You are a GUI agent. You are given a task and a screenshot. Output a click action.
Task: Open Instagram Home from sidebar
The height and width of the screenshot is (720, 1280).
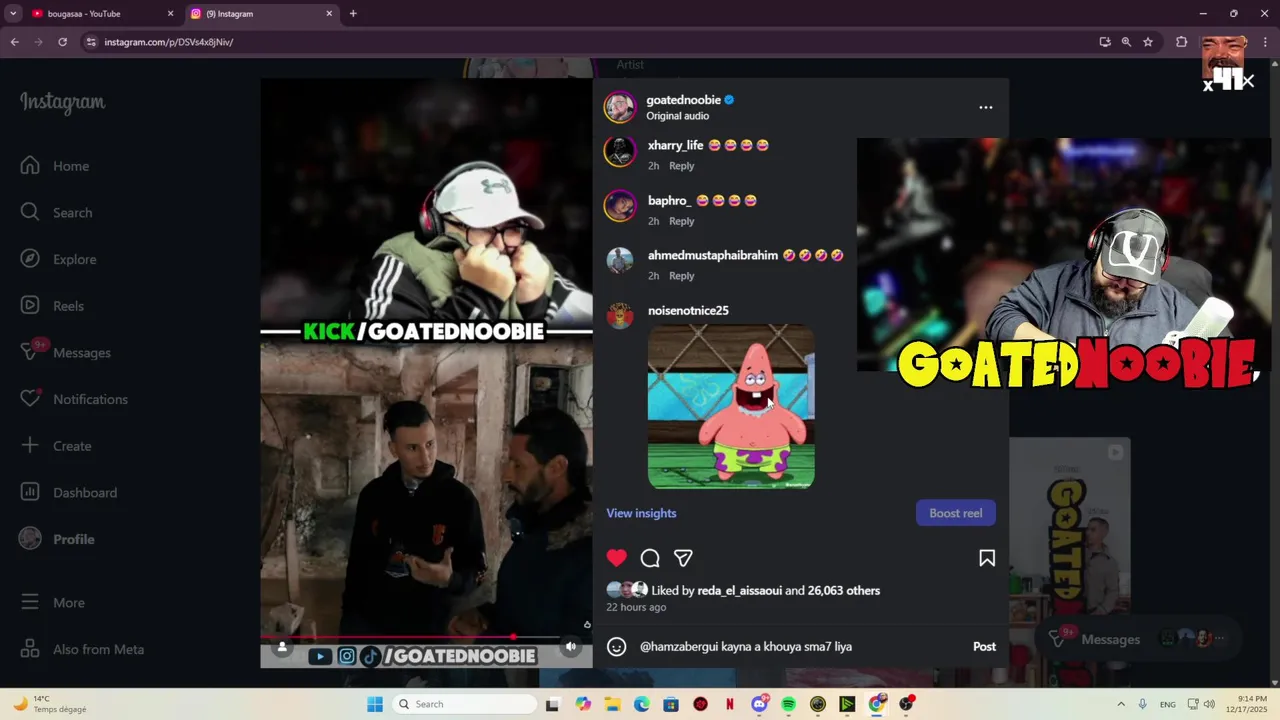point(55,166)
